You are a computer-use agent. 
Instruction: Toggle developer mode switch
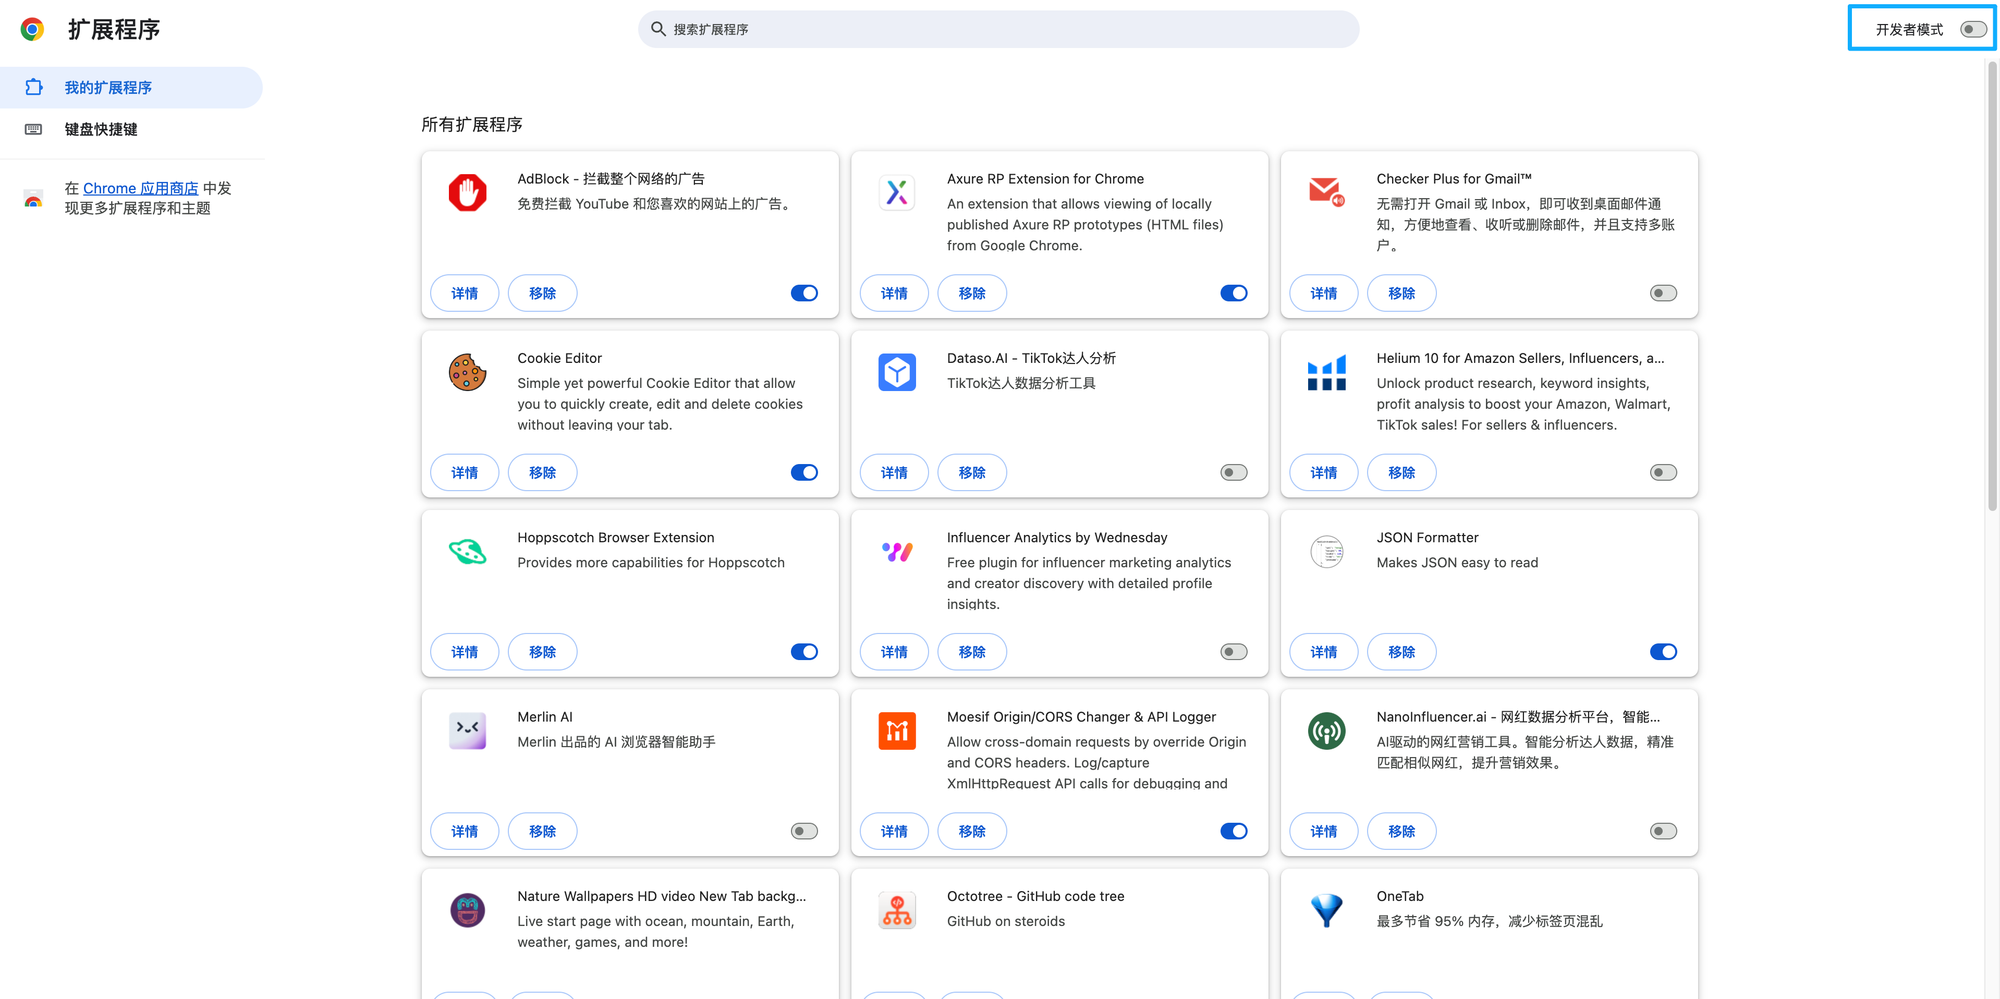point(1973,29)
